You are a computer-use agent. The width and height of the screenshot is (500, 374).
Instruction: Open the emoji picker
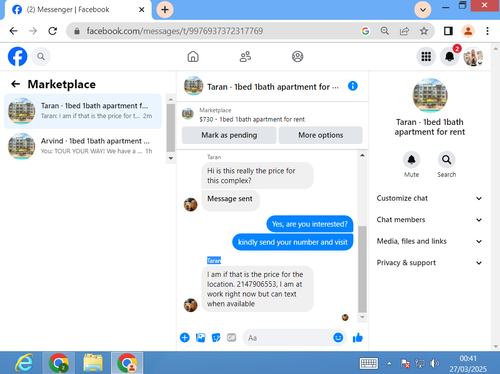pyautogui.click(x=338, y=338)
